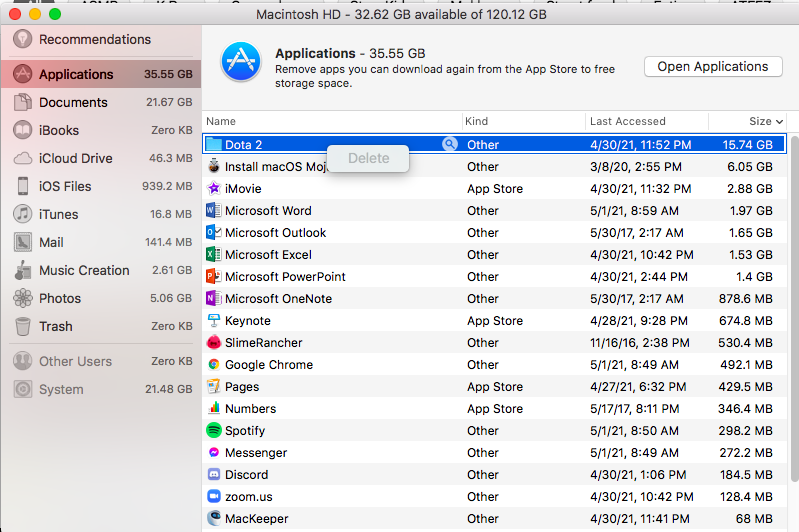Click the 5/17/17, 8:11 PM date cell
The height and width of the screenshot is (532, 799).
point(635,409)
